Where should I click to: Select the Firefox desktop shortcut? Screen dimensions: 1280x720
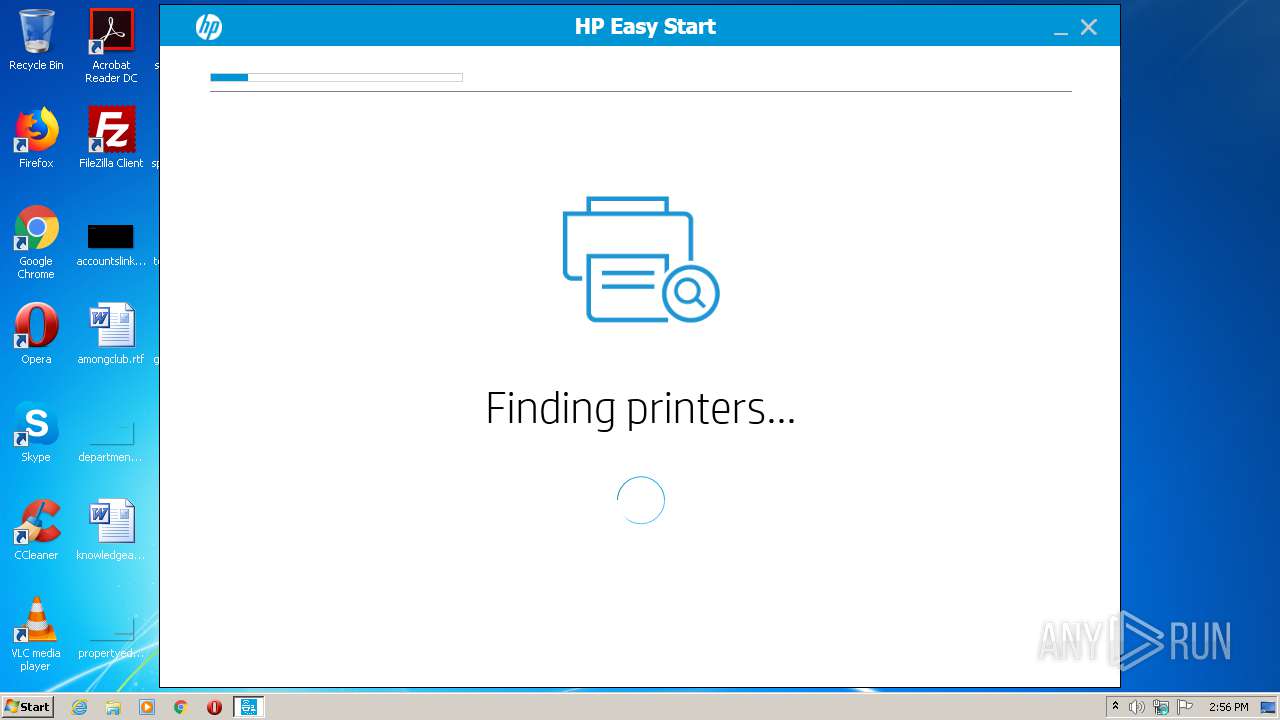[36, 138]
